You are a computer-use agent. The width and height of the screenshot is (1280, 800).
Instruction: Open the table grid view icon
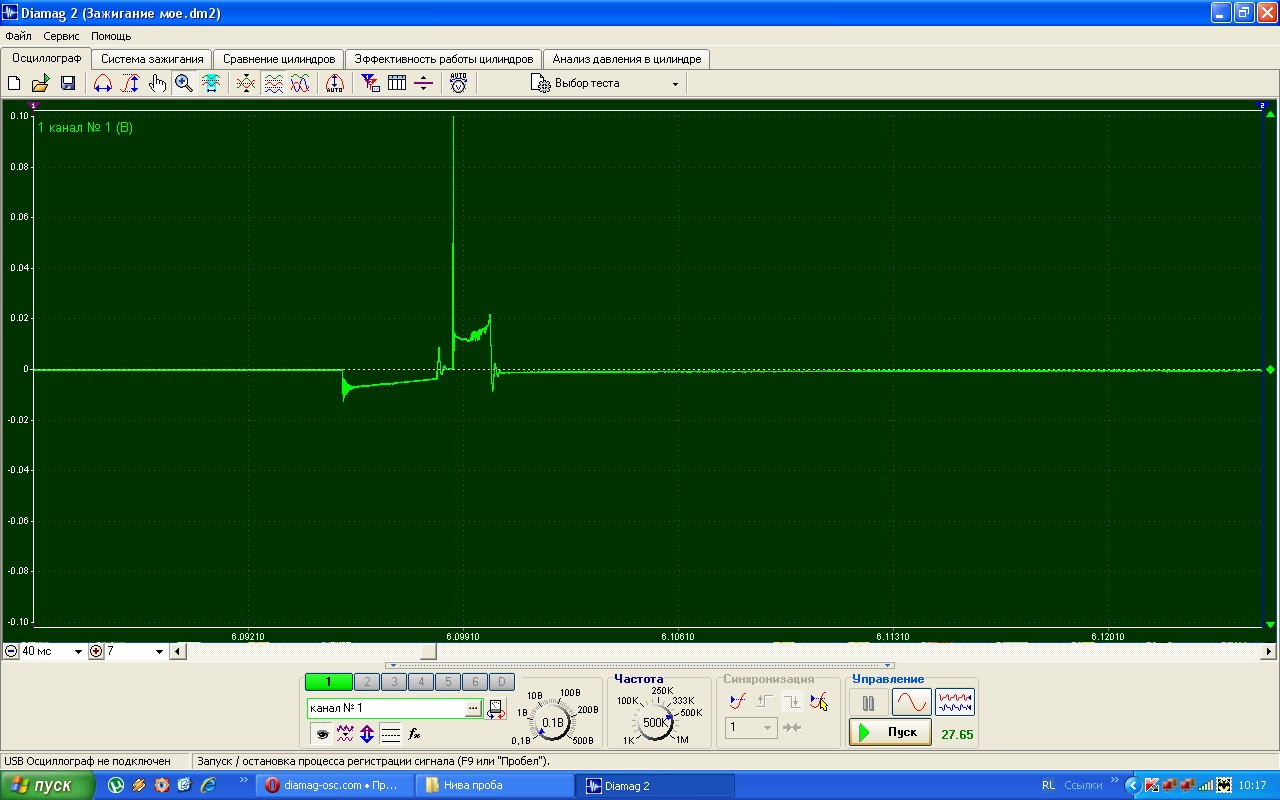click(x=397, y=84)
